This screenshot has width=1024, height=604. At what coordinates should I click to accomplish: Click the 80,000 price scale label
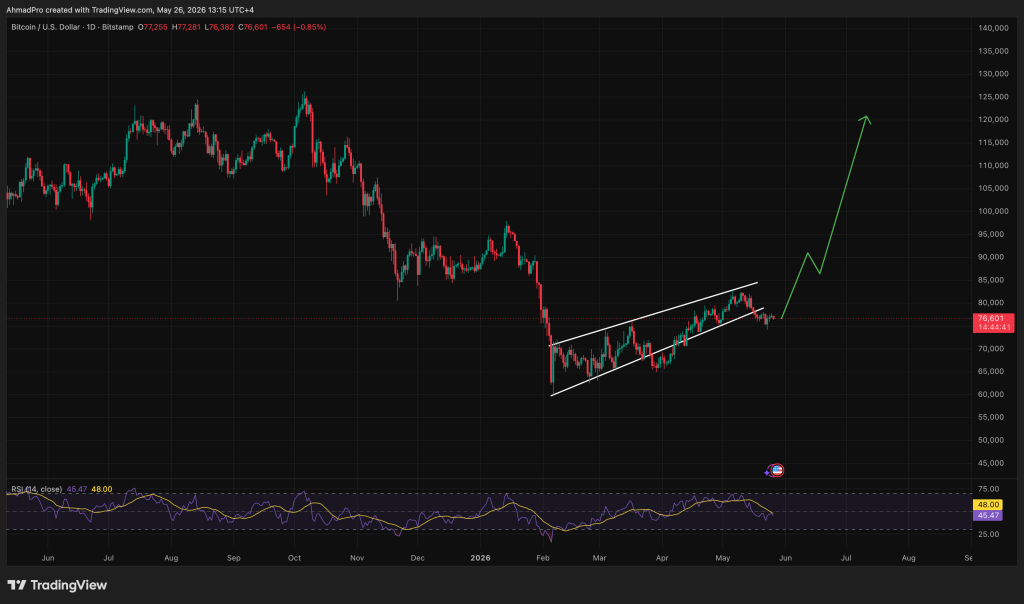(991, 303)
